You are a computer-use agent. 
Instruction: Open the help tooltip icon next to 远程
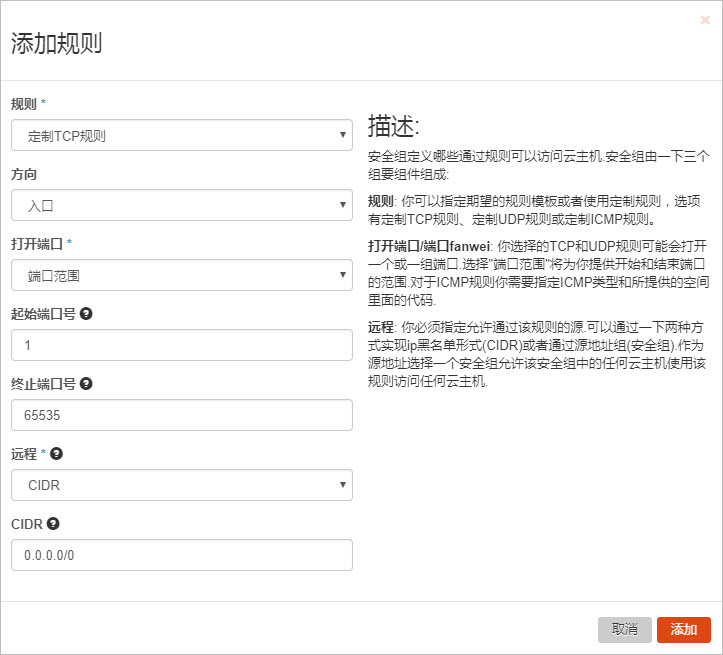click(x=57, y=453)
